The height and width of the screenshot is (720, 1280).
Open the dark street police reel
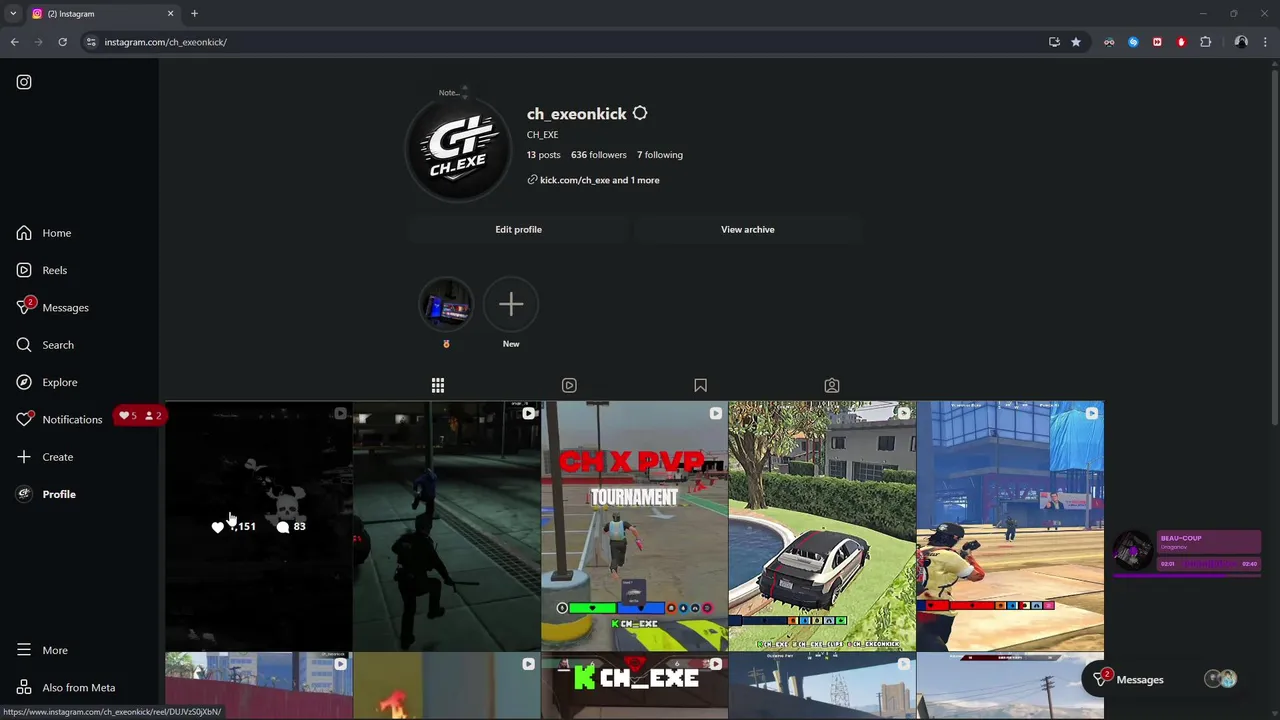tap(446, 526)
